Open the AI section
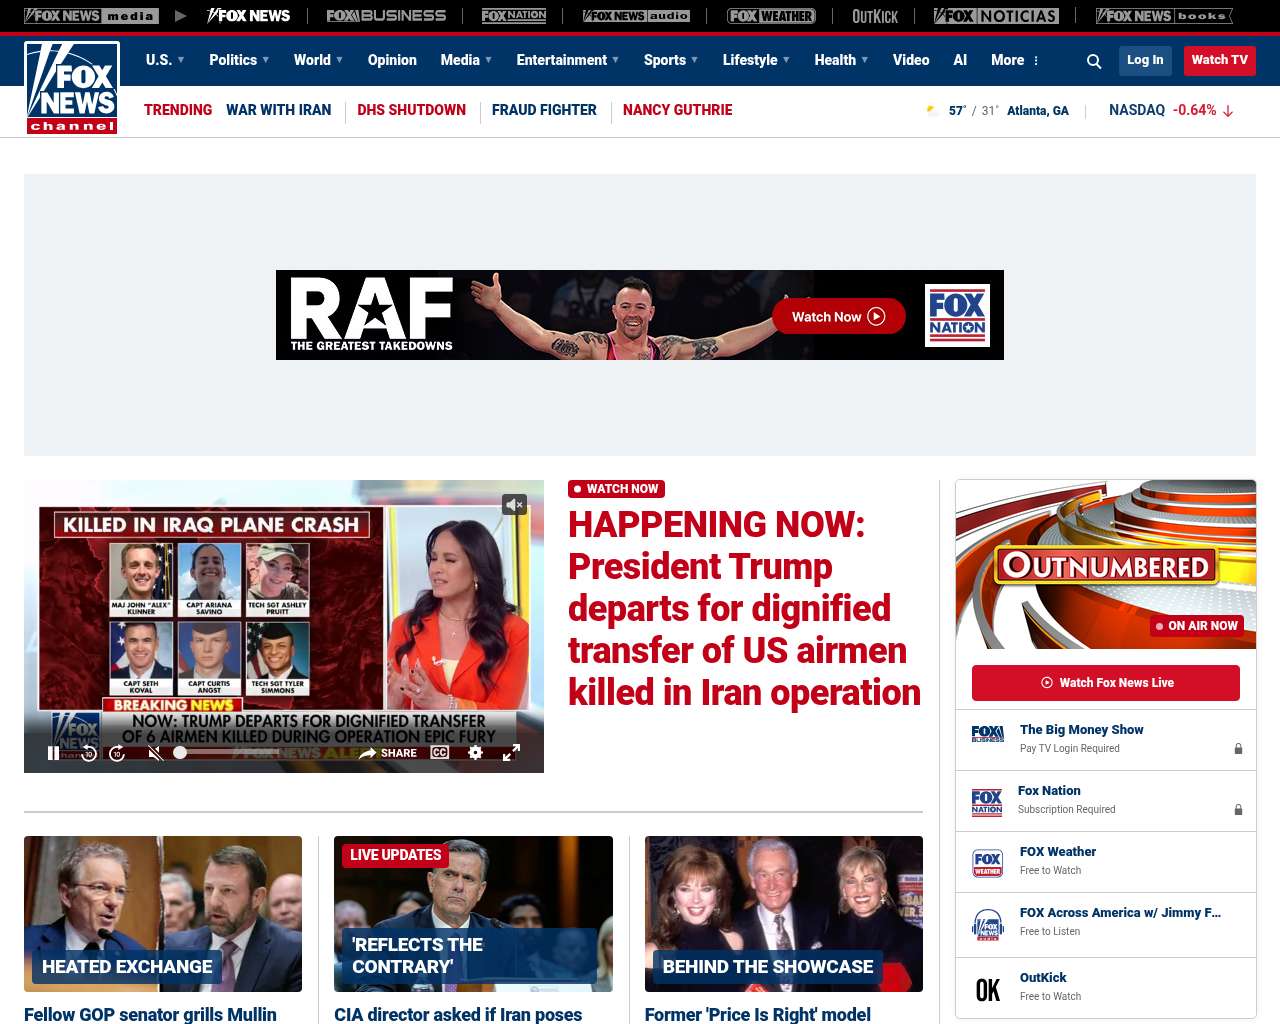 pyautogui.click(x=960, y=60)
